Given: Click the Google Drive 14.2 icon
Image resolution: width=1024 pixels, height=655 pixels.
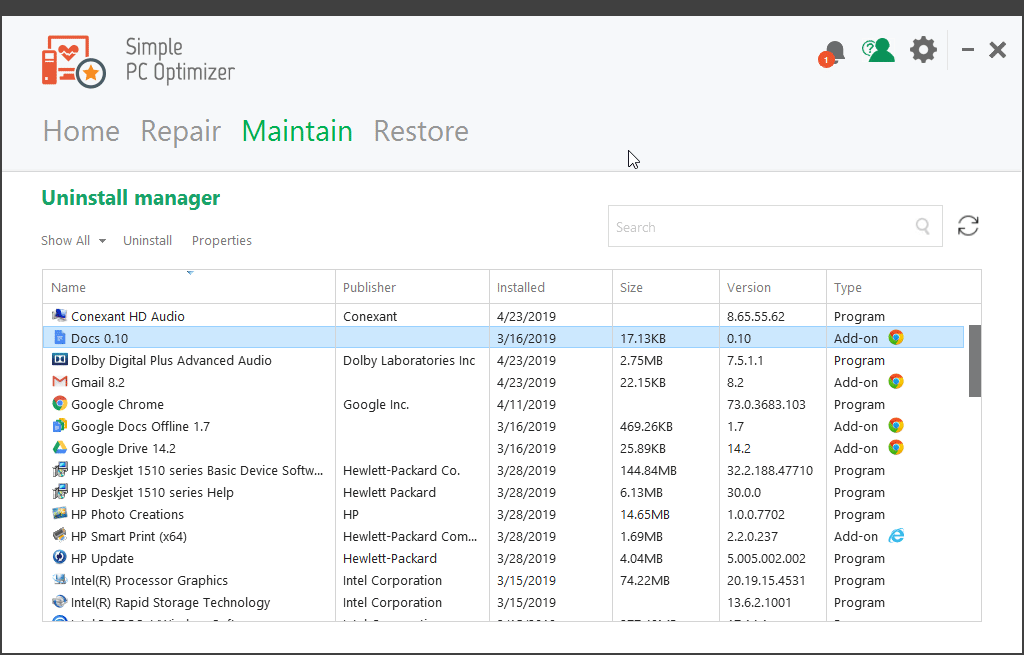Looking at the screenshot, I should (x=59, y=448).
